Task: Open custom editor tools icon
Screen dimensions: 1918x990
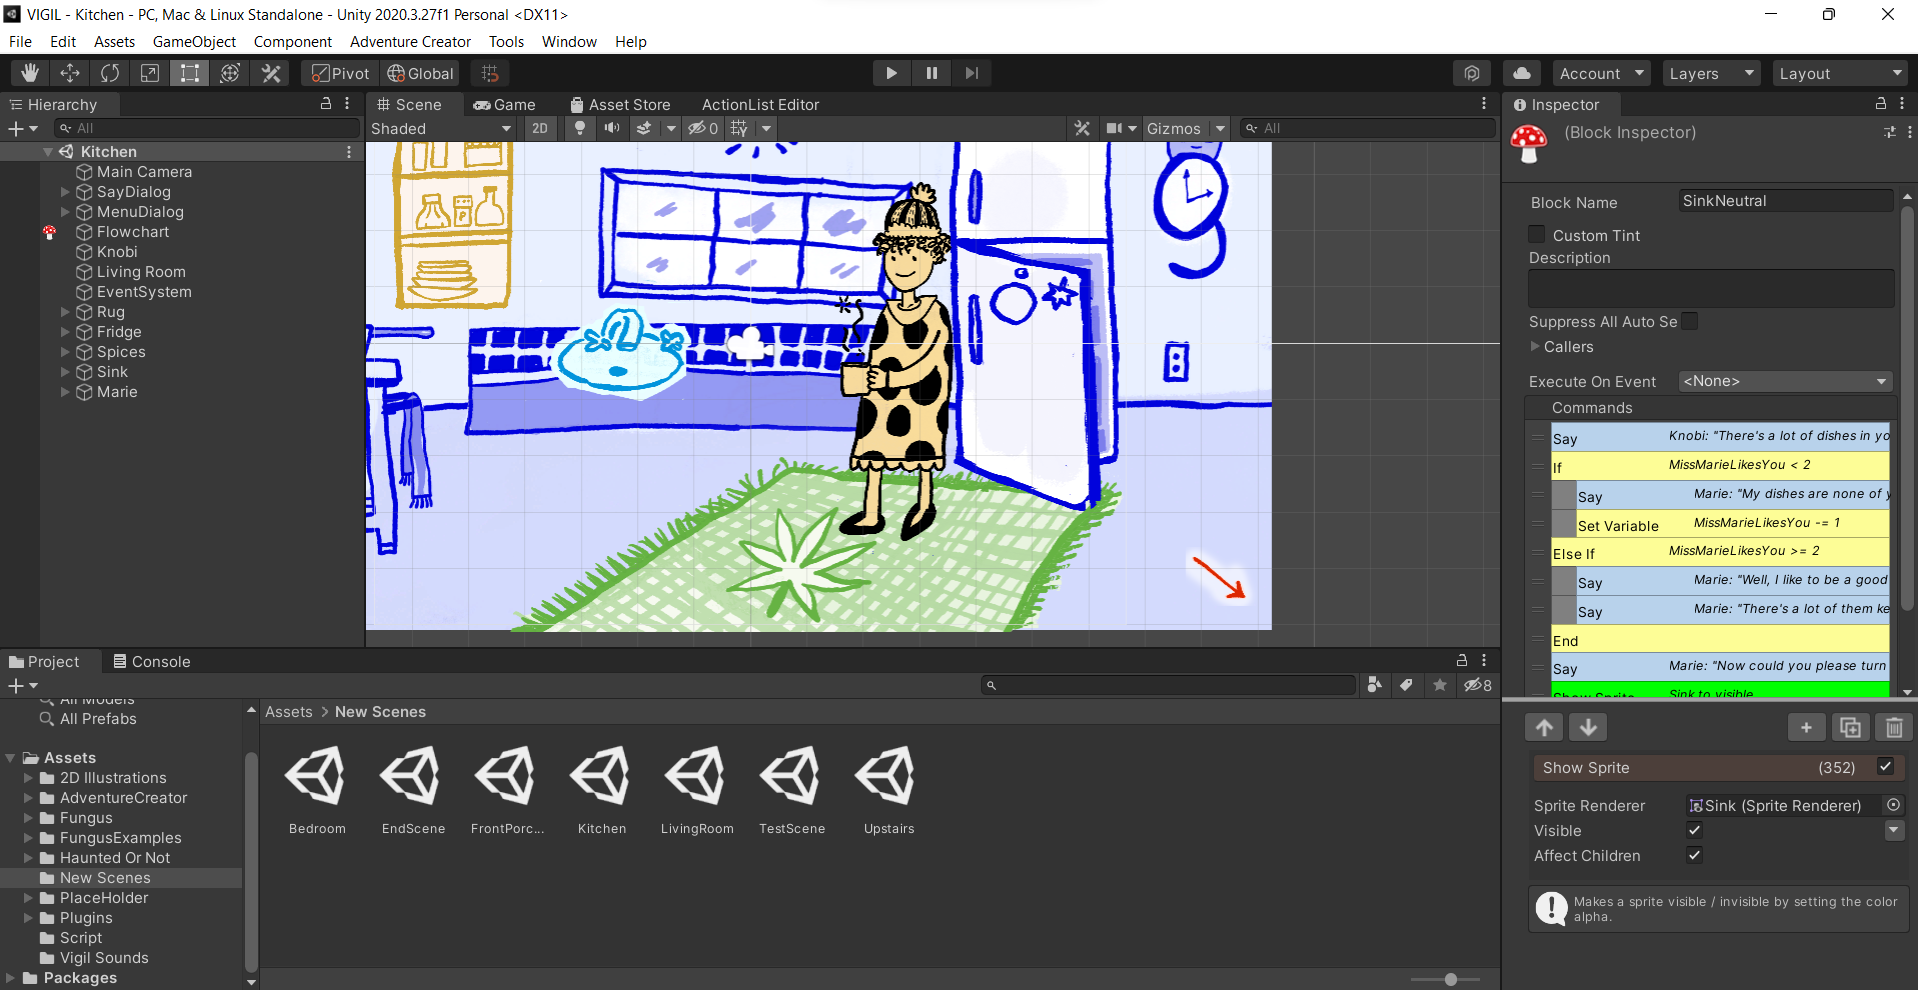Action: (271, 73)
